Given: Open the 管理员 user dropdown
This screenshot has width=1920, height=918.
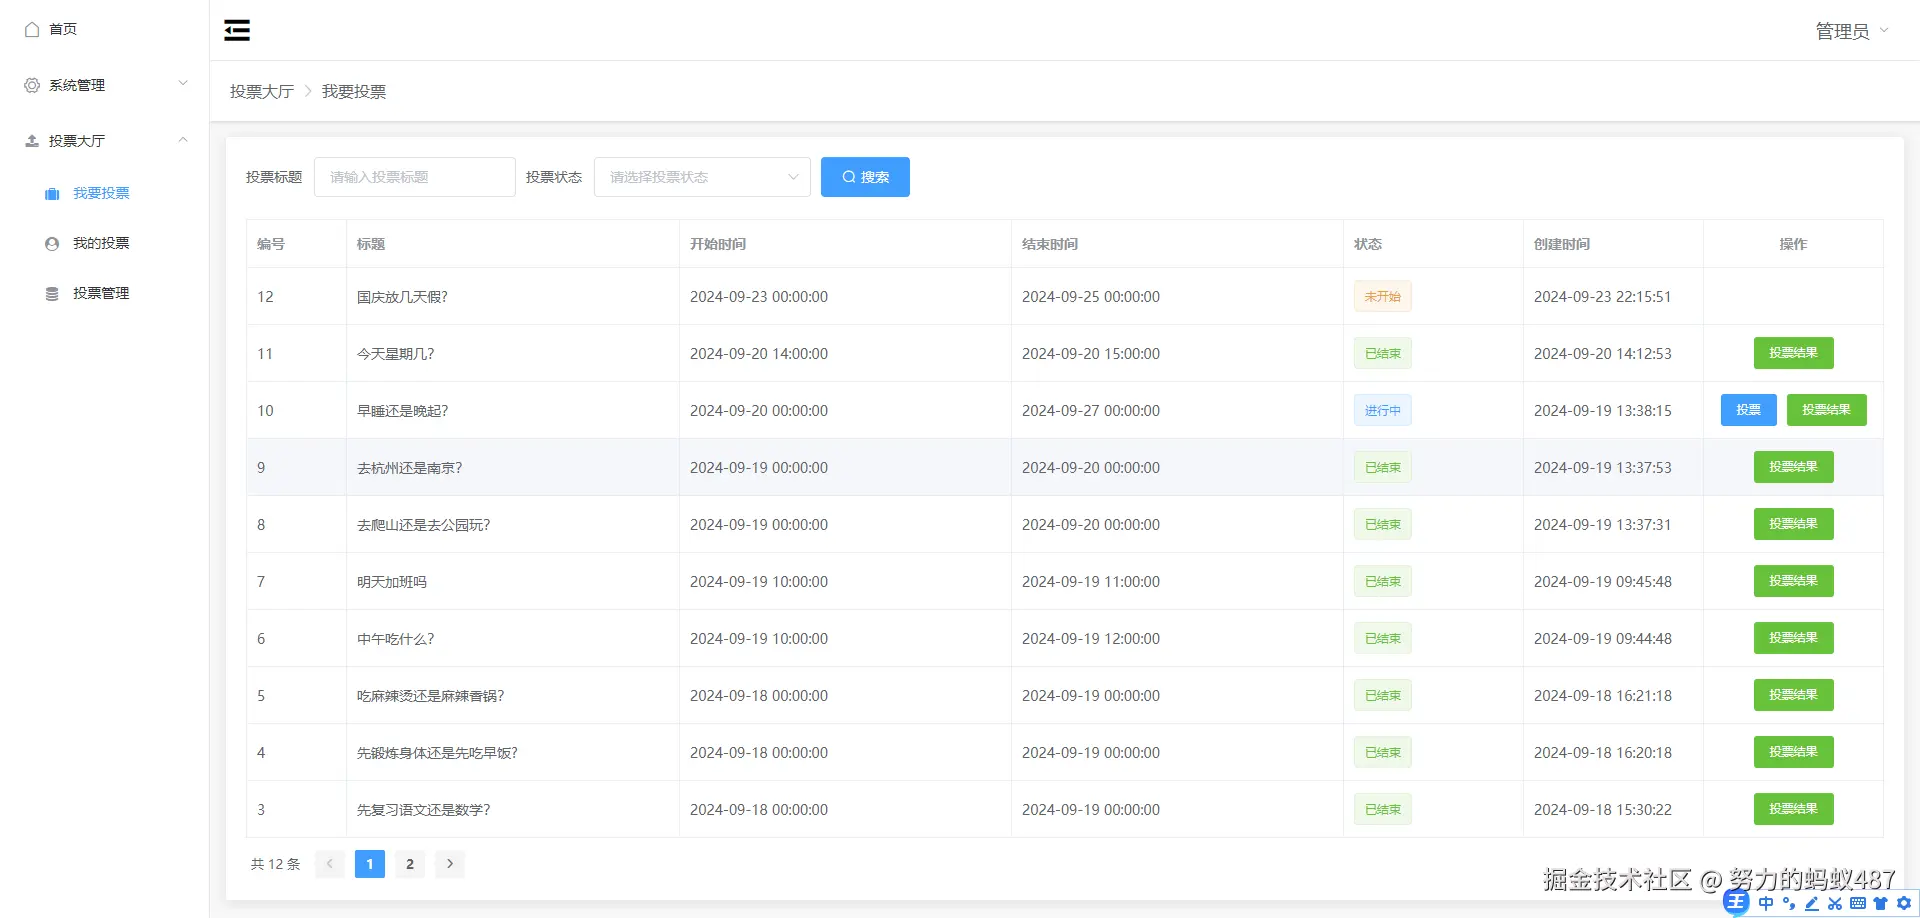Looking at the screenshot, I should tap(1852, 31).
